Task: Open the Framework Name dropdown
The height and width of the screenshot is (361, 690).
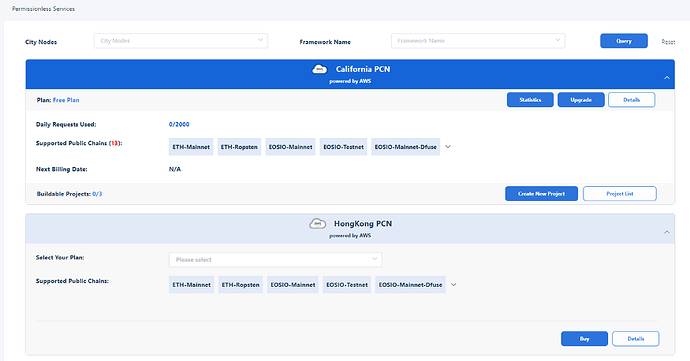Action: pyautogui.click(x=478, y=41)
